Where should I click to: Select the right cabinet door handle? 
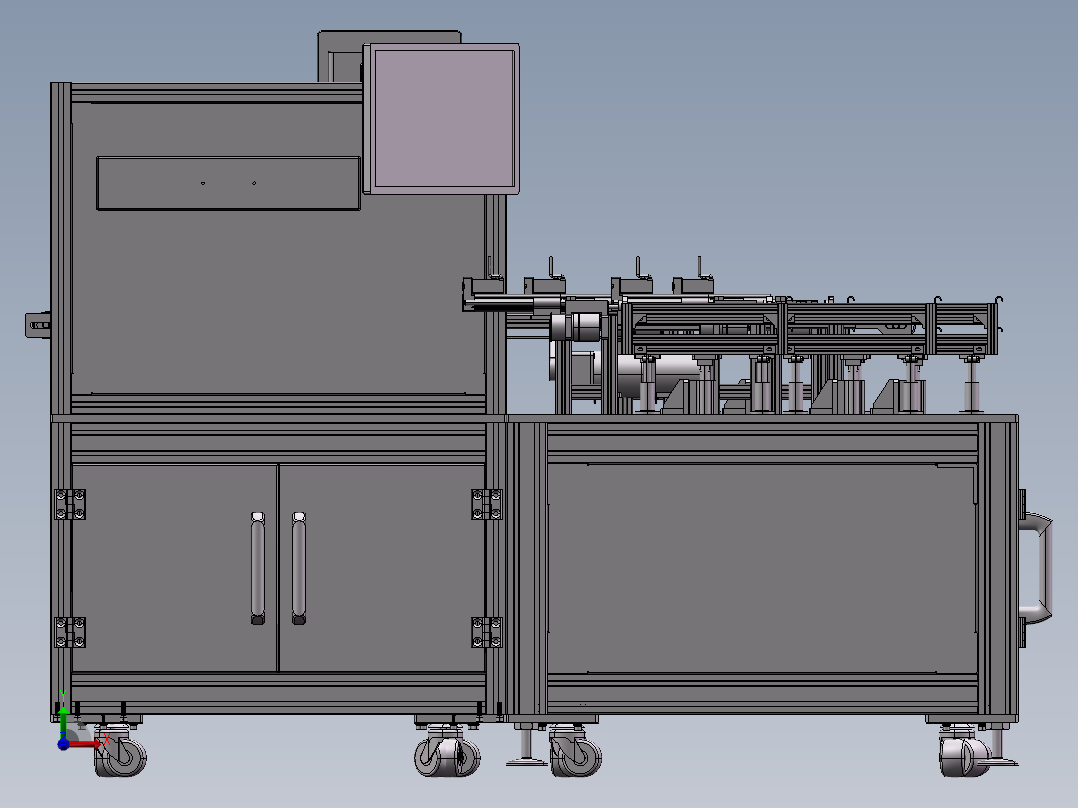(299, 568)
